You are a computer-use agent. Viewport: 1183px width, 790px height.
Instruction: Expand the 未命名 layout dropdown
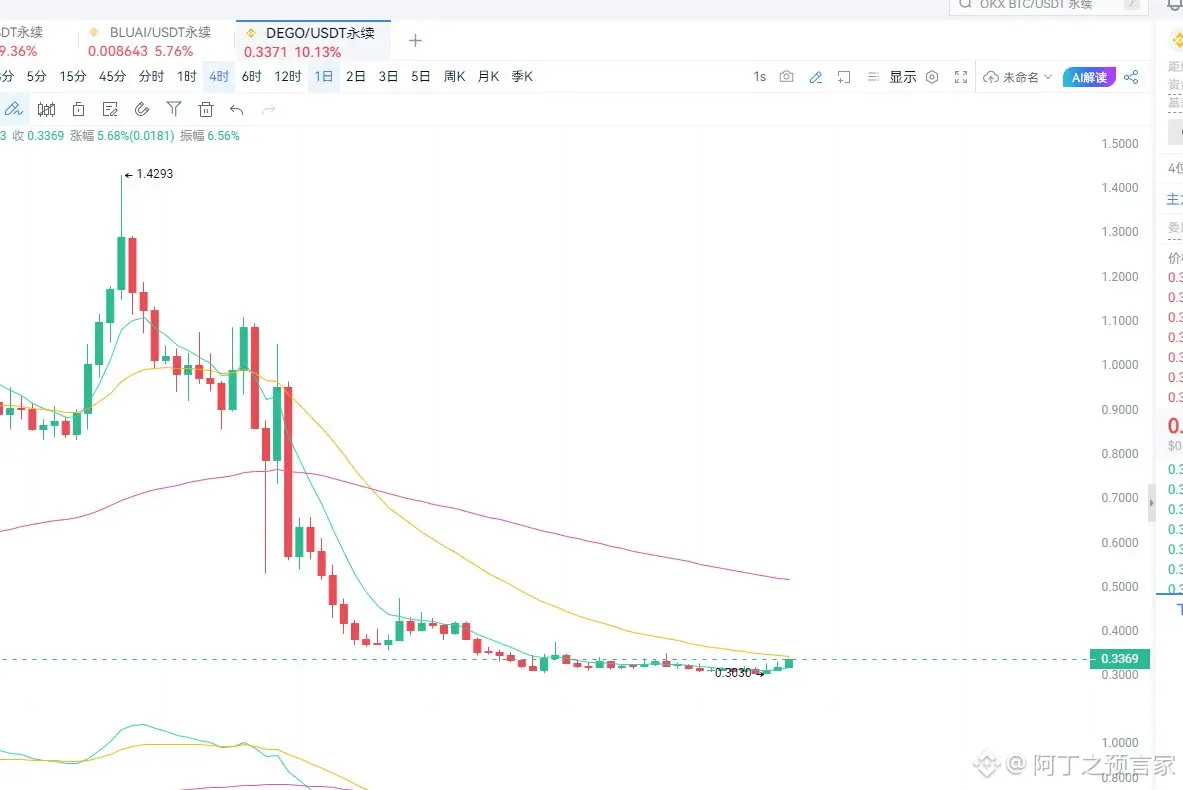click(x=1027, y=77)
